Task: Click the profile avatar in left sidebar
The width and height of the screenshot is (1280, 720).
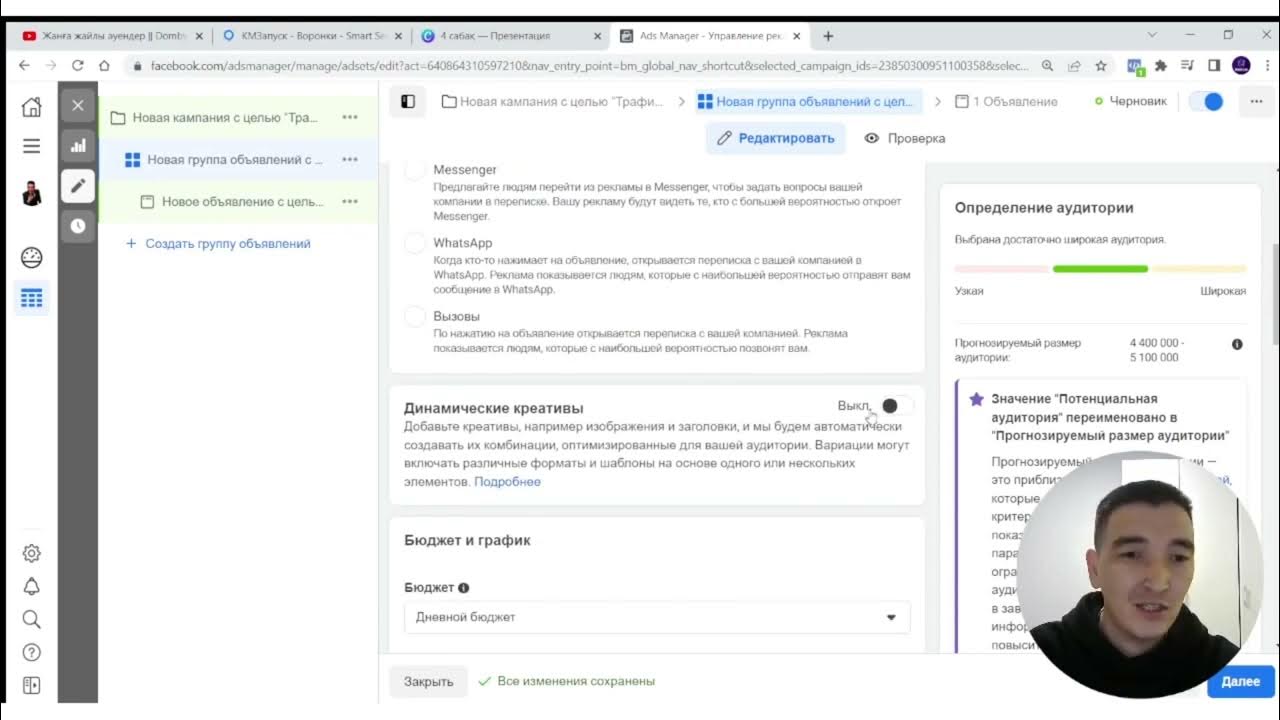Action: coord(32,193)
